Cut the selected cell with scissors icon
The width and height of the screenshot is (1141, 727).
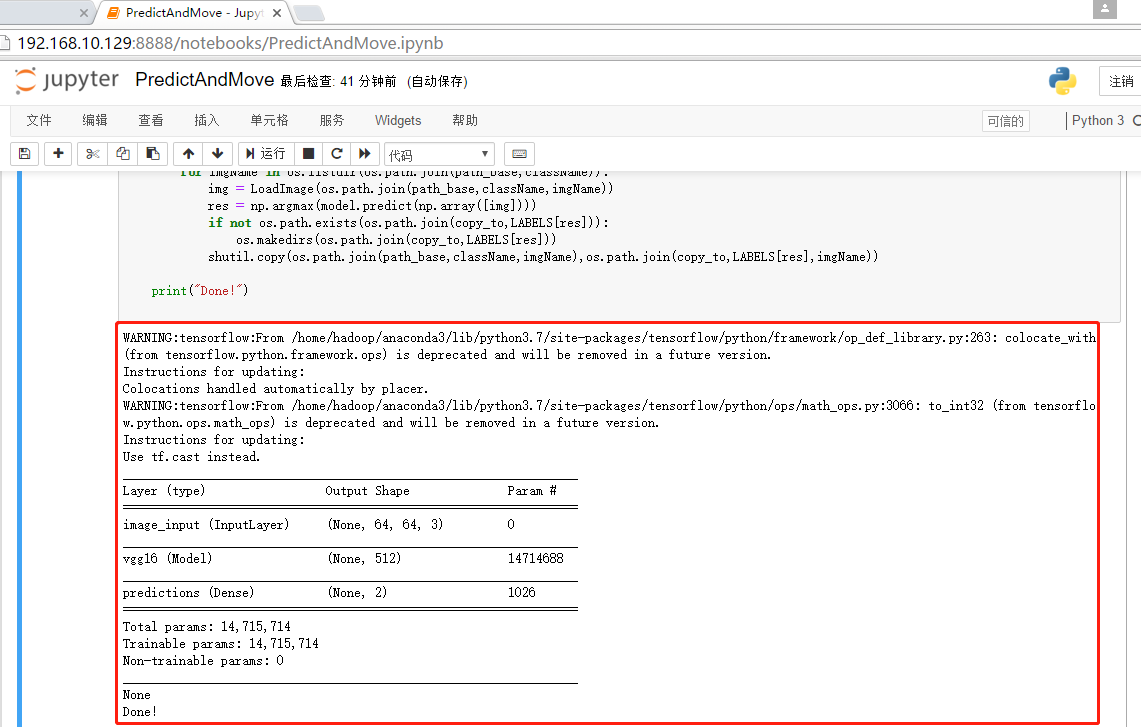[91, 153]
